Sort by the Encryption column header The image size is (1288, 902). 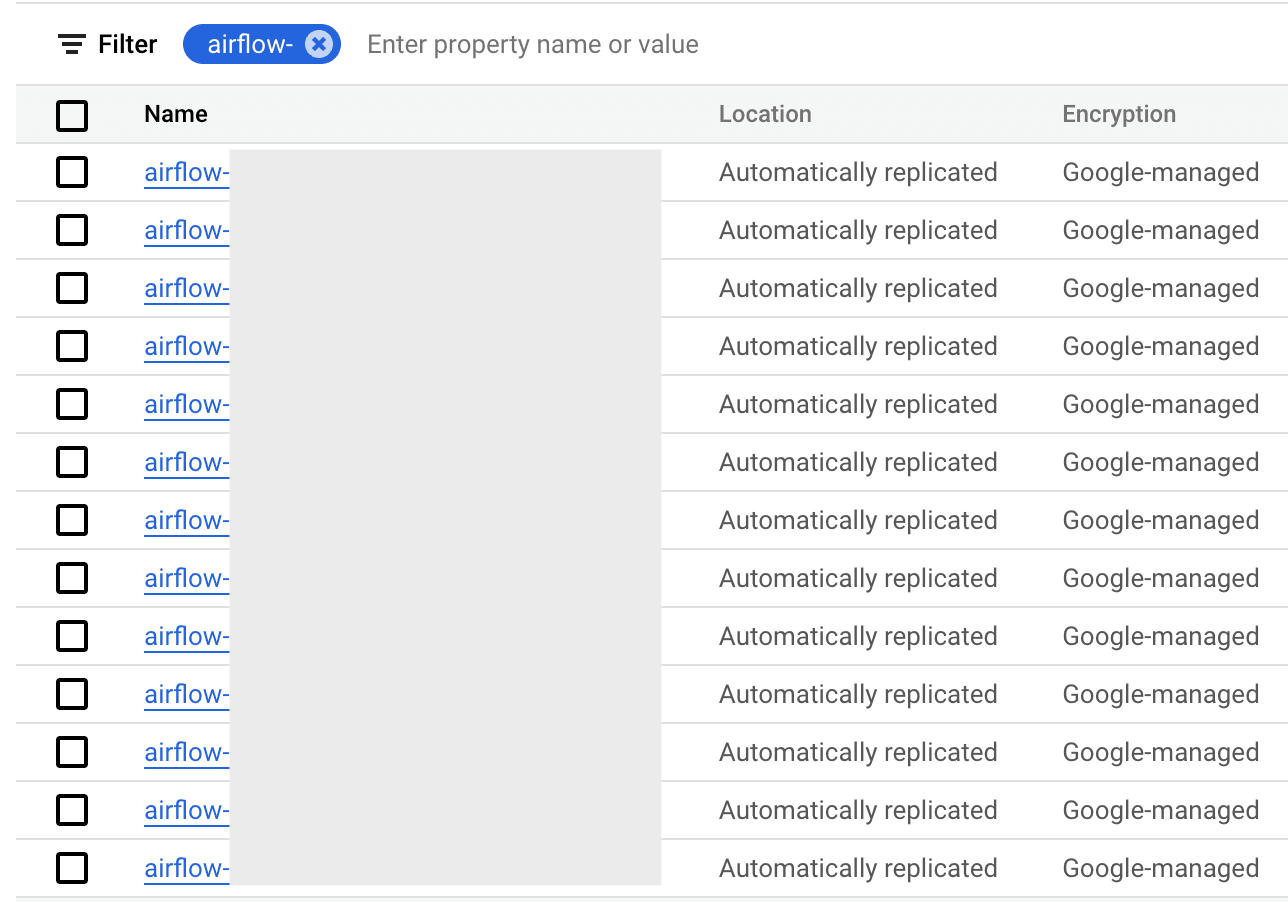(x=1119, y=114)
